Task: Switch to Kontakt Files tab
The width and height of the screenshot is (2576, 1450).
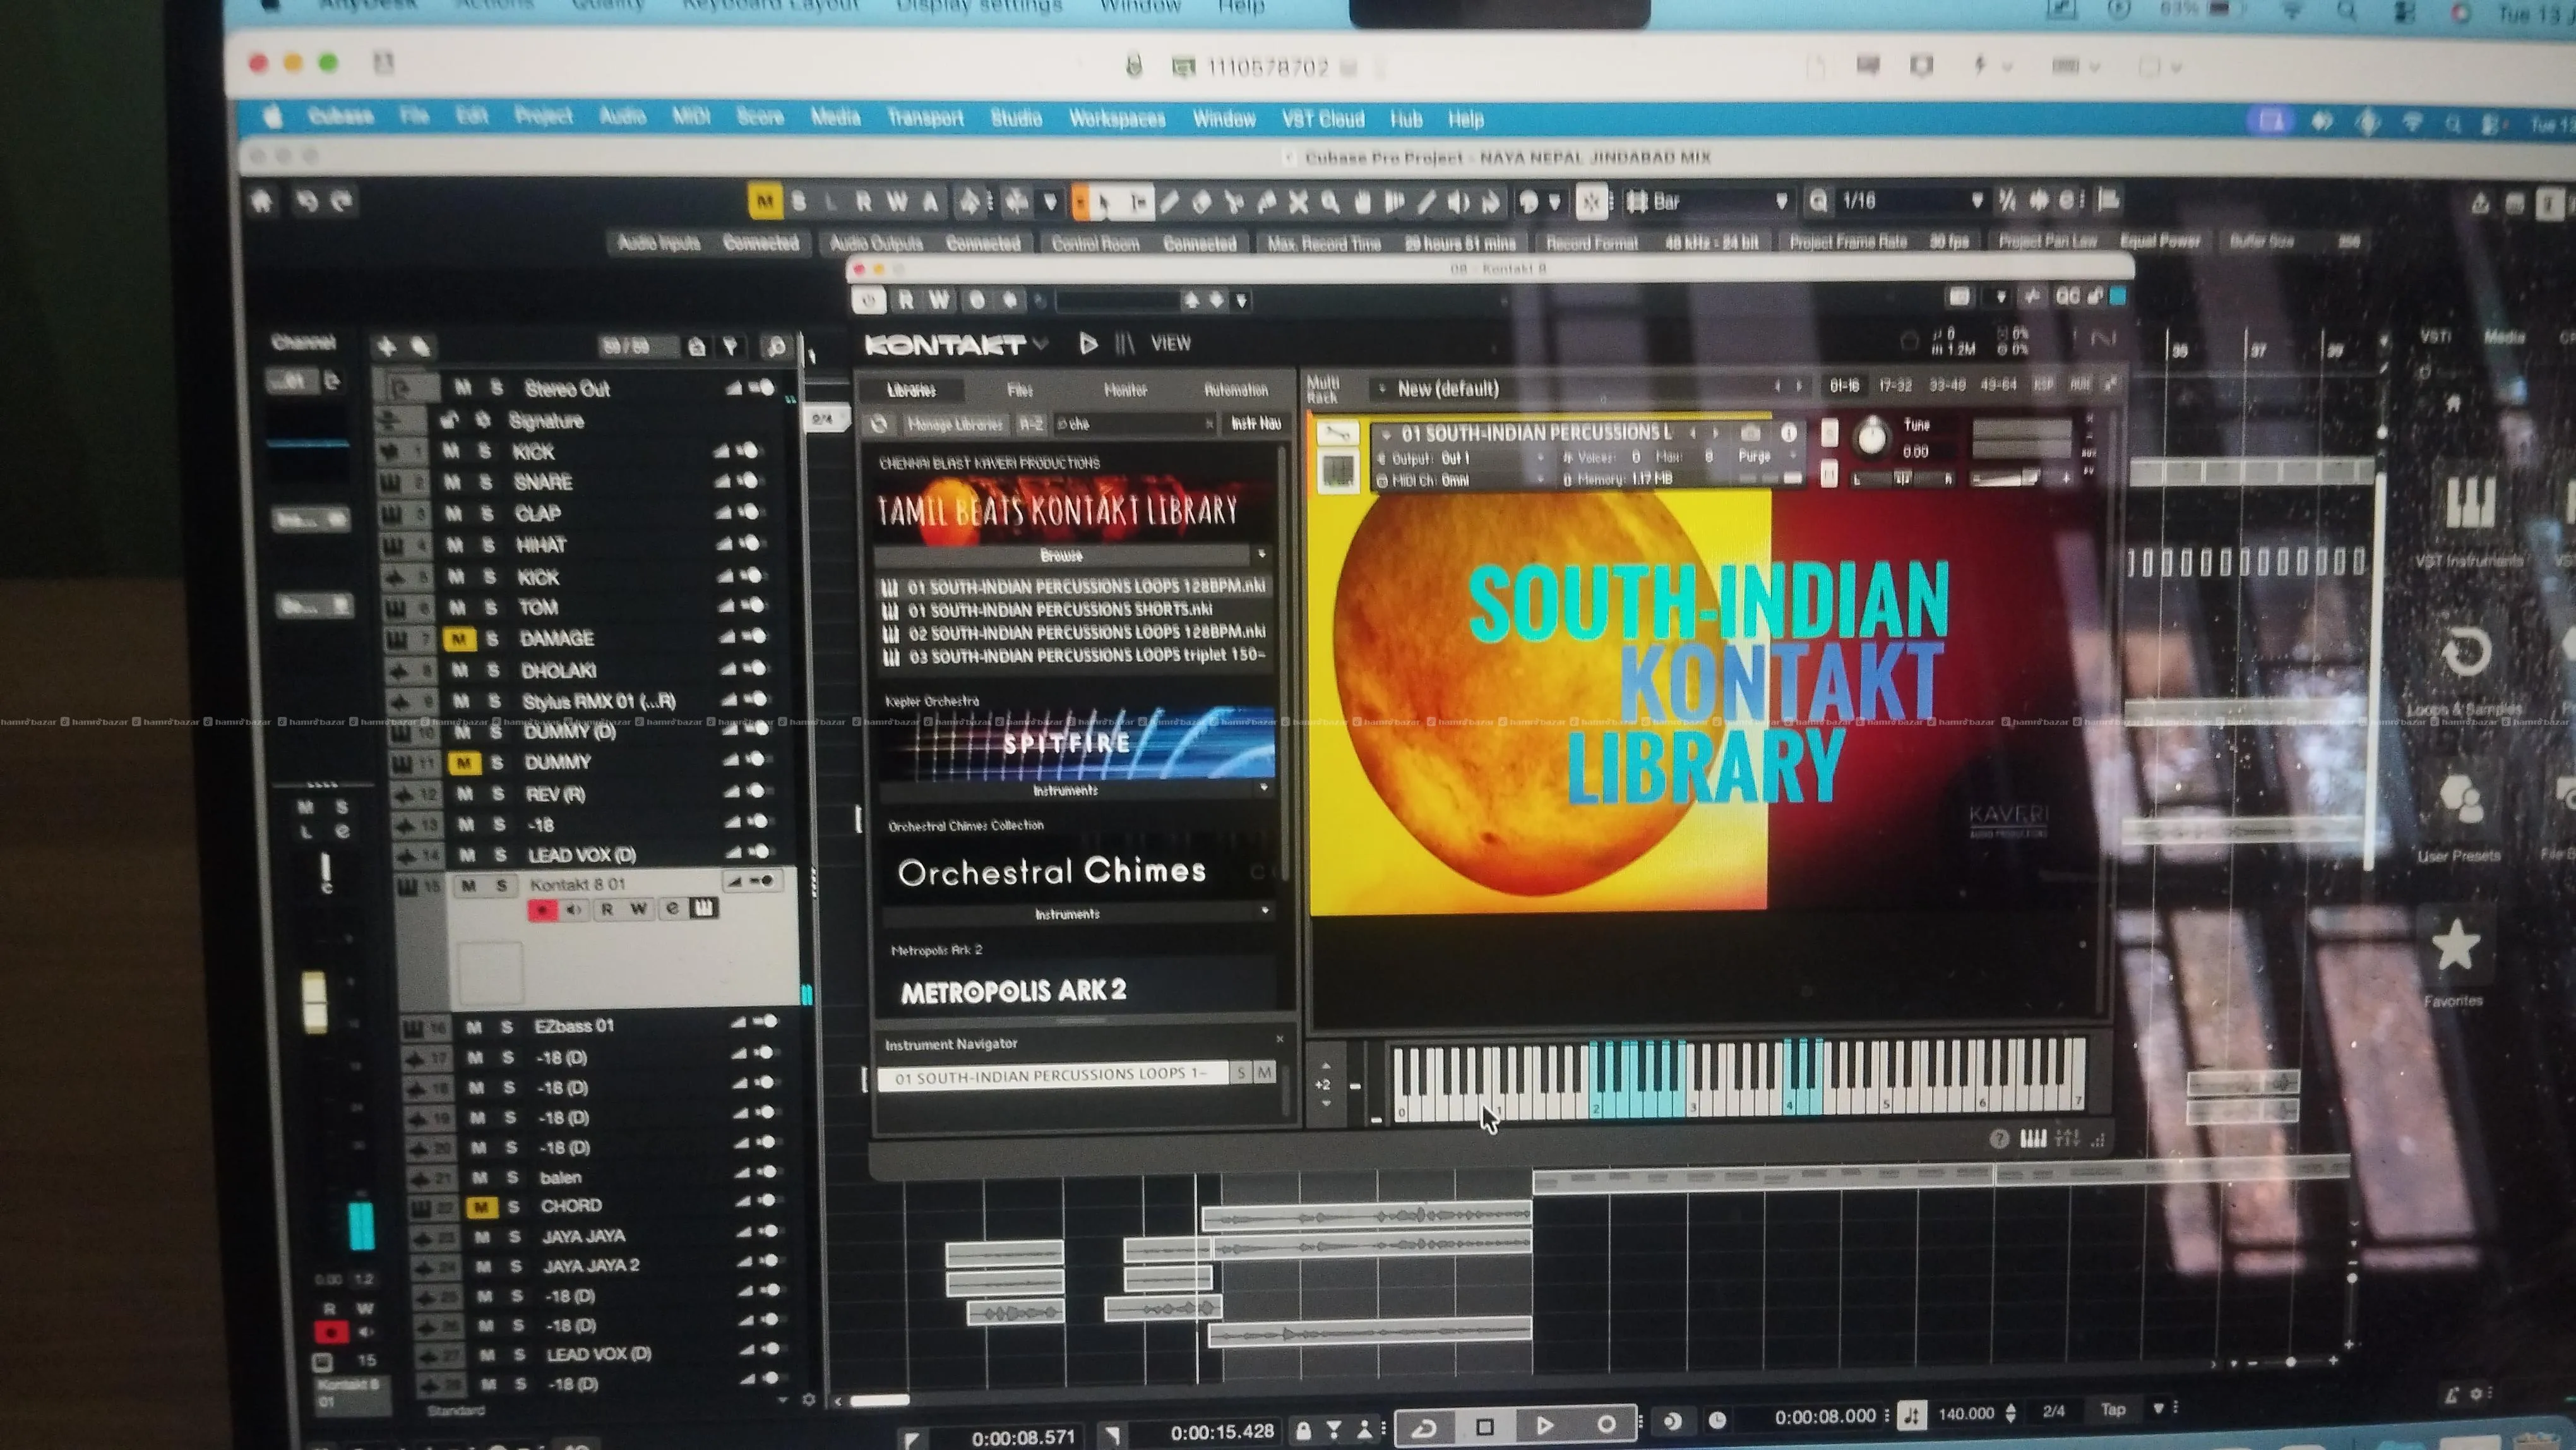Action: [x=1020, y=390]
